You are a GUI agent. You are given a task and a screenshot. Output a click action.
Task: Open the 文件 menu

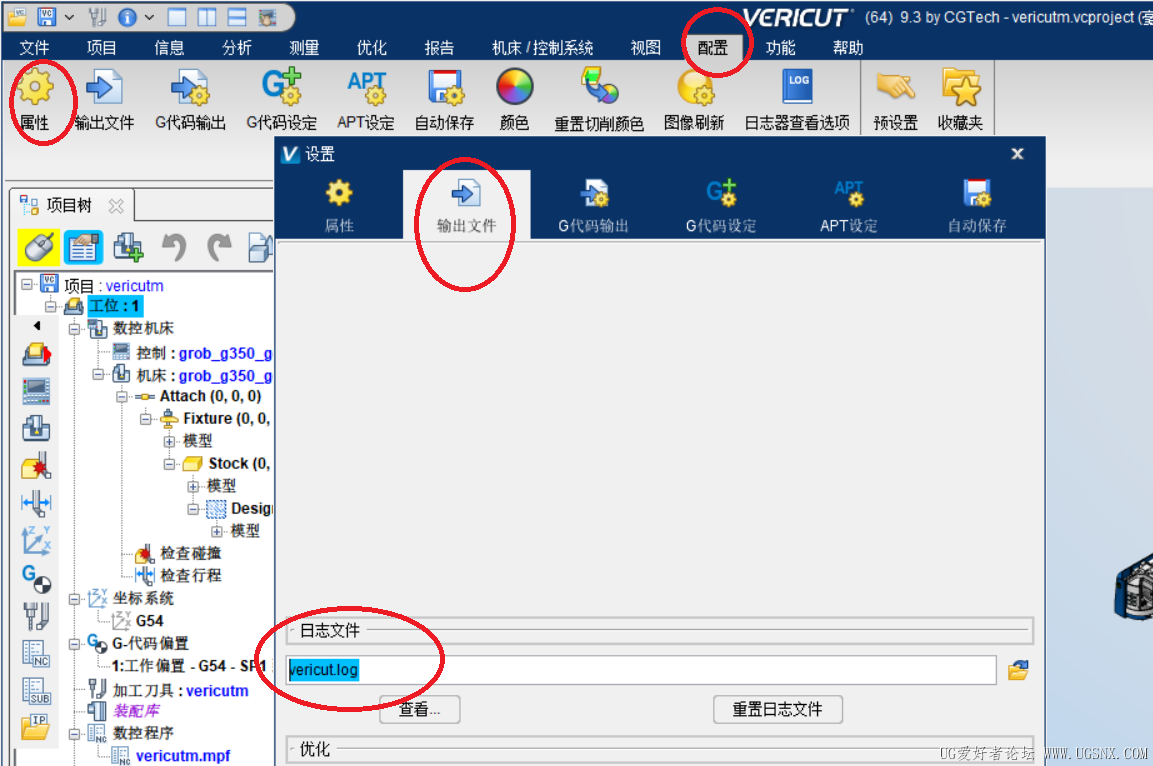(x=35, y=48)
